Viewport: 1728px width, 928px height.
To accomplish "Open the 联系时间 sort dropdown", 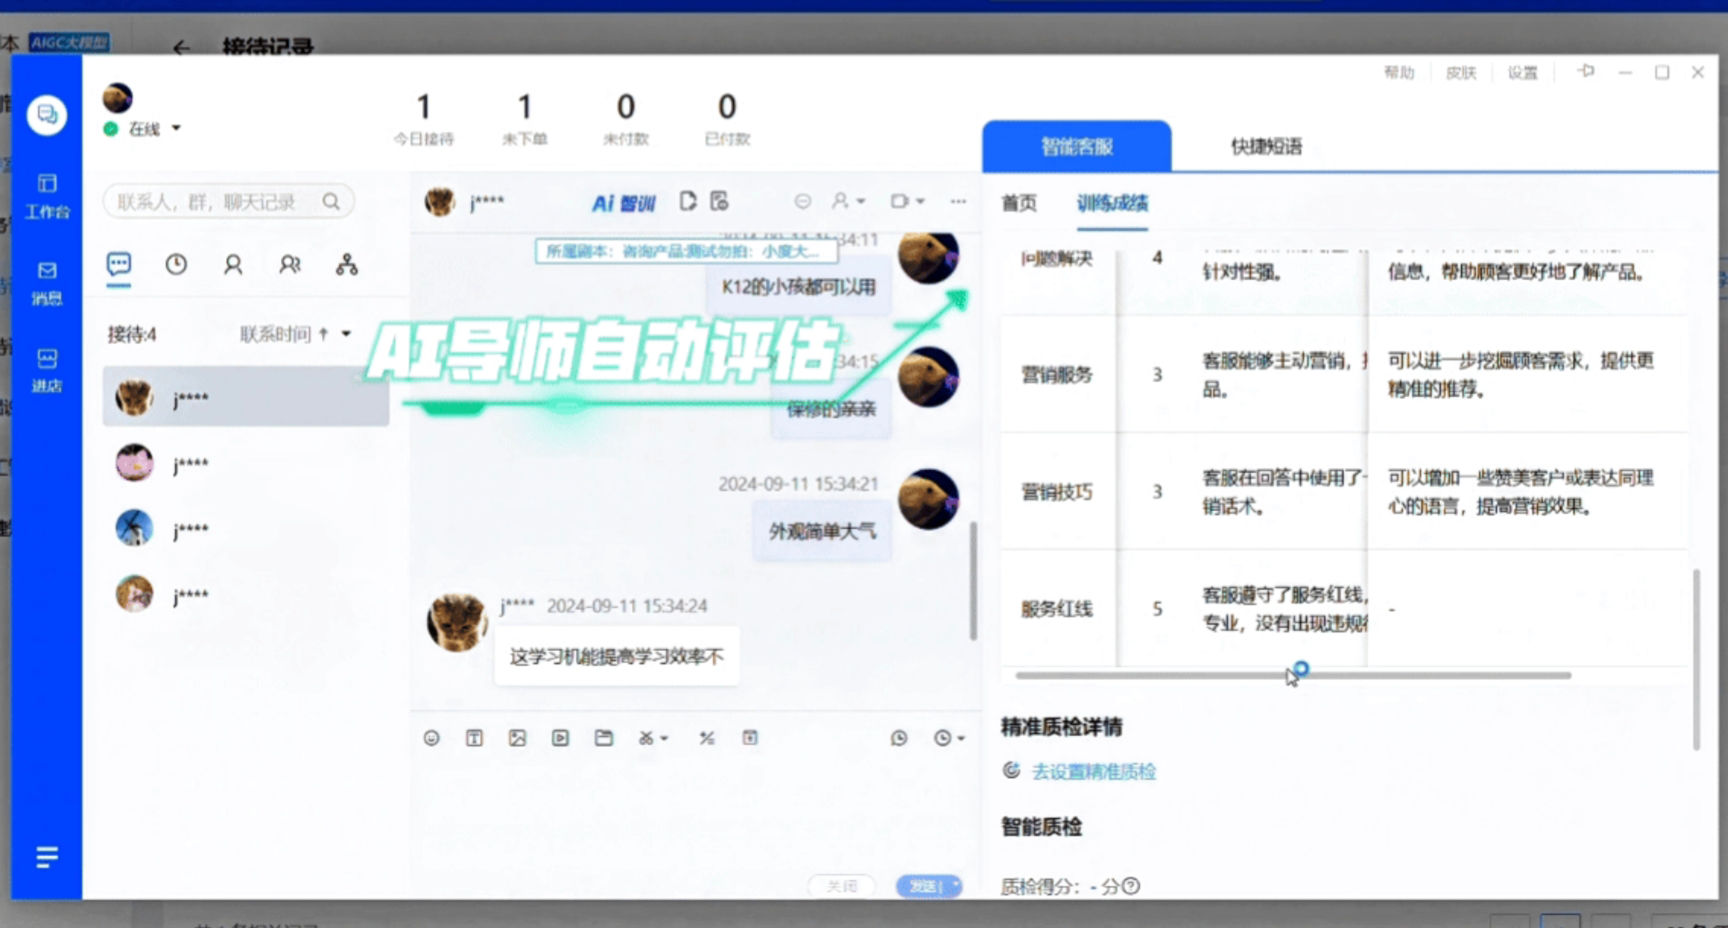I will [346, 334].
